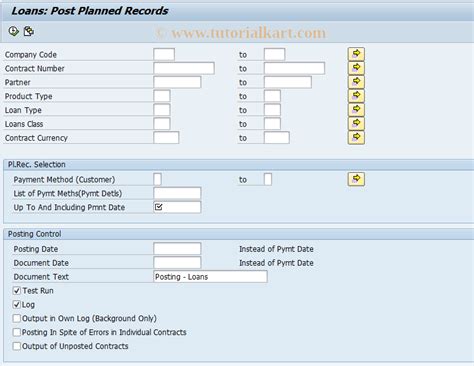The image size is (474, 366).
Task: Click the Posting Date input field
Action: [177, 249]
